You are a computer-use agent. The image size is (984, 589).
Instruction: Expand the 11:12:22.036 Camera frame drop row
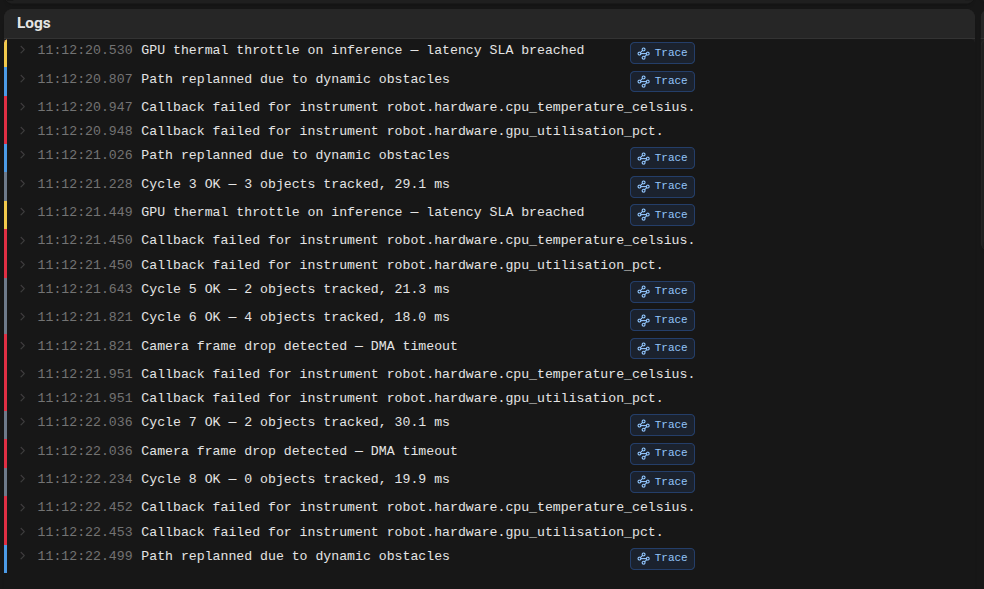tap(23, 450)
